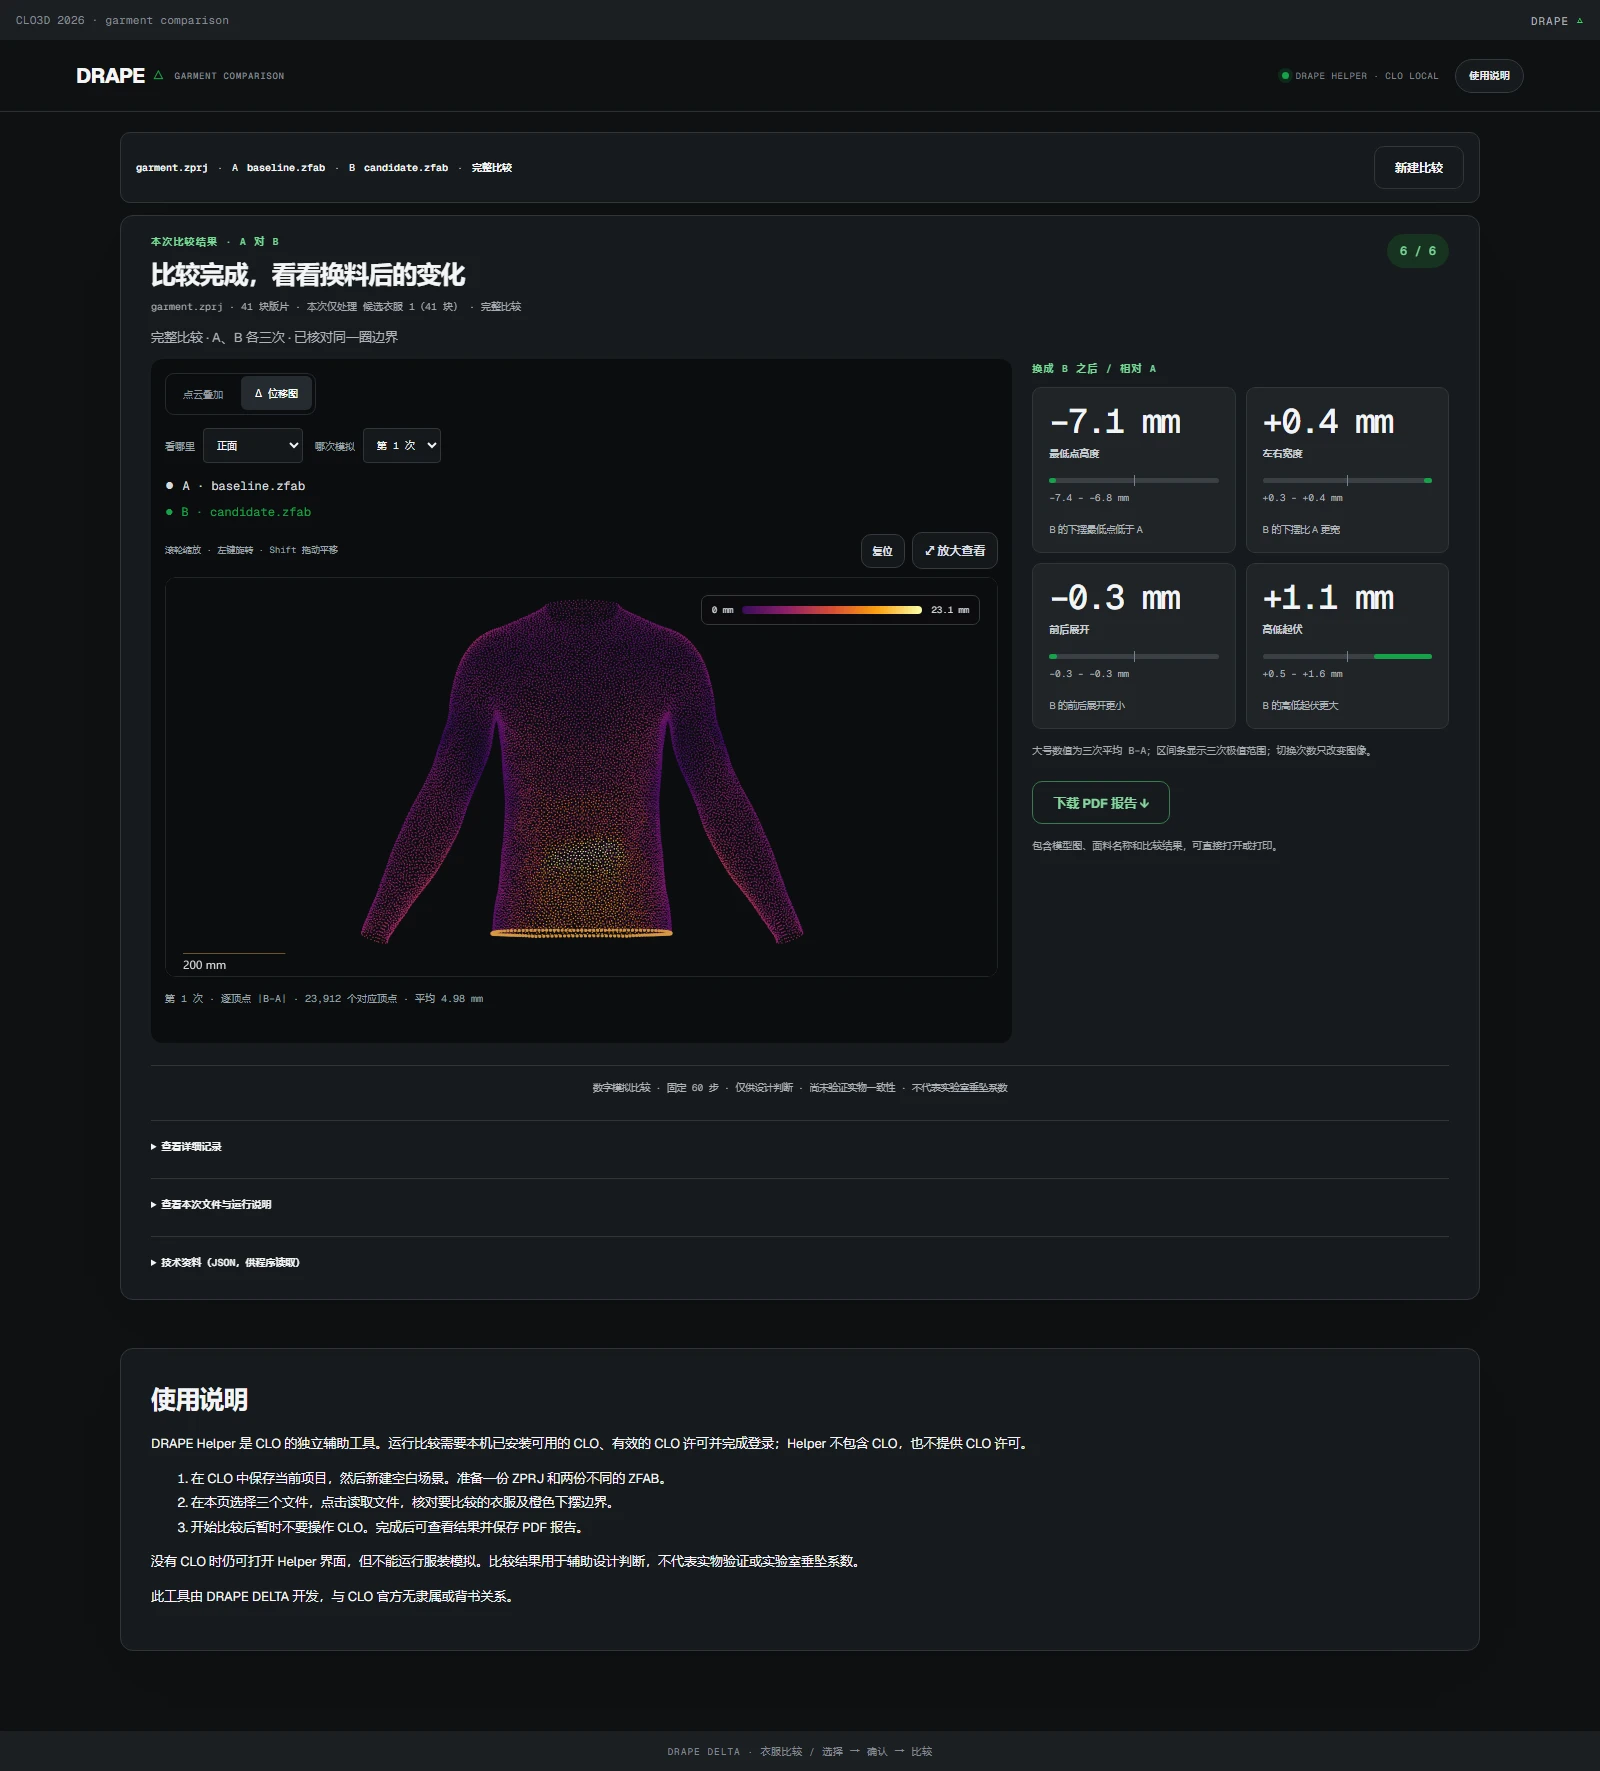1600x1771 pixels.
Task: Click the white dot beside A baseline.zfab
Action: pyautogui.click(x=169, y=486)
